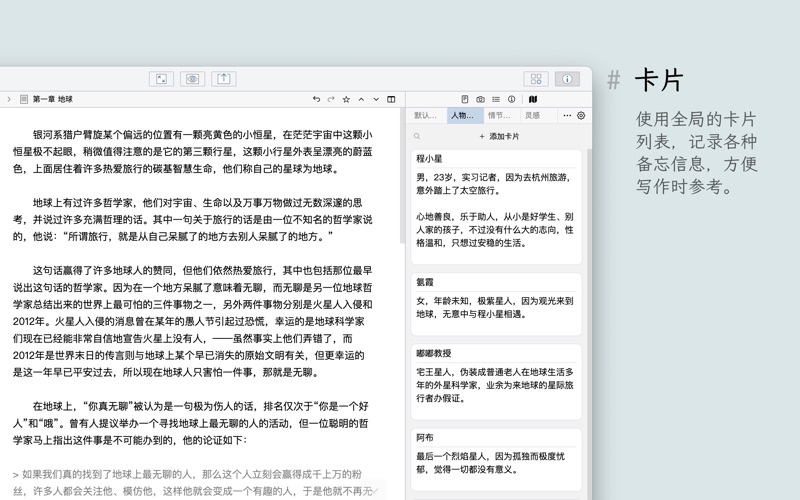
Task: Click the undo arrow icon
Action: [x=316, y=100]
